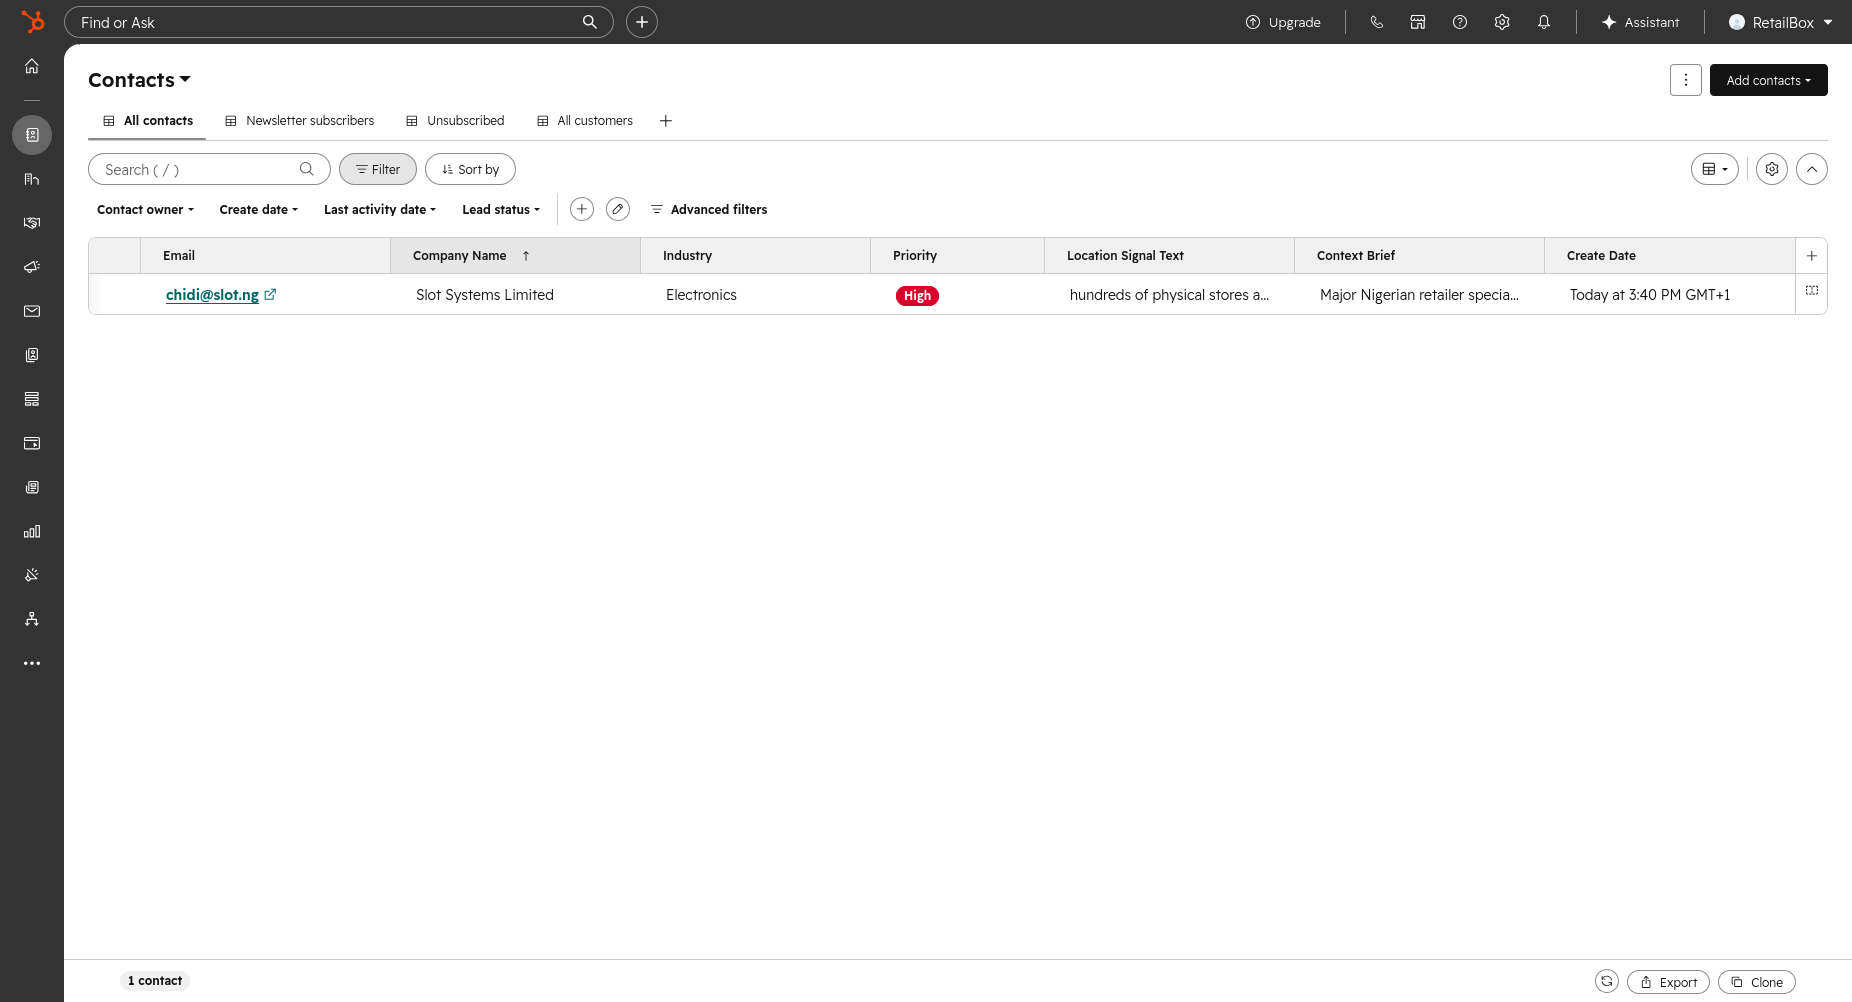Click the refresh icon beside Export
Screen dimensions: 1852x1002
pos(1607,982)
